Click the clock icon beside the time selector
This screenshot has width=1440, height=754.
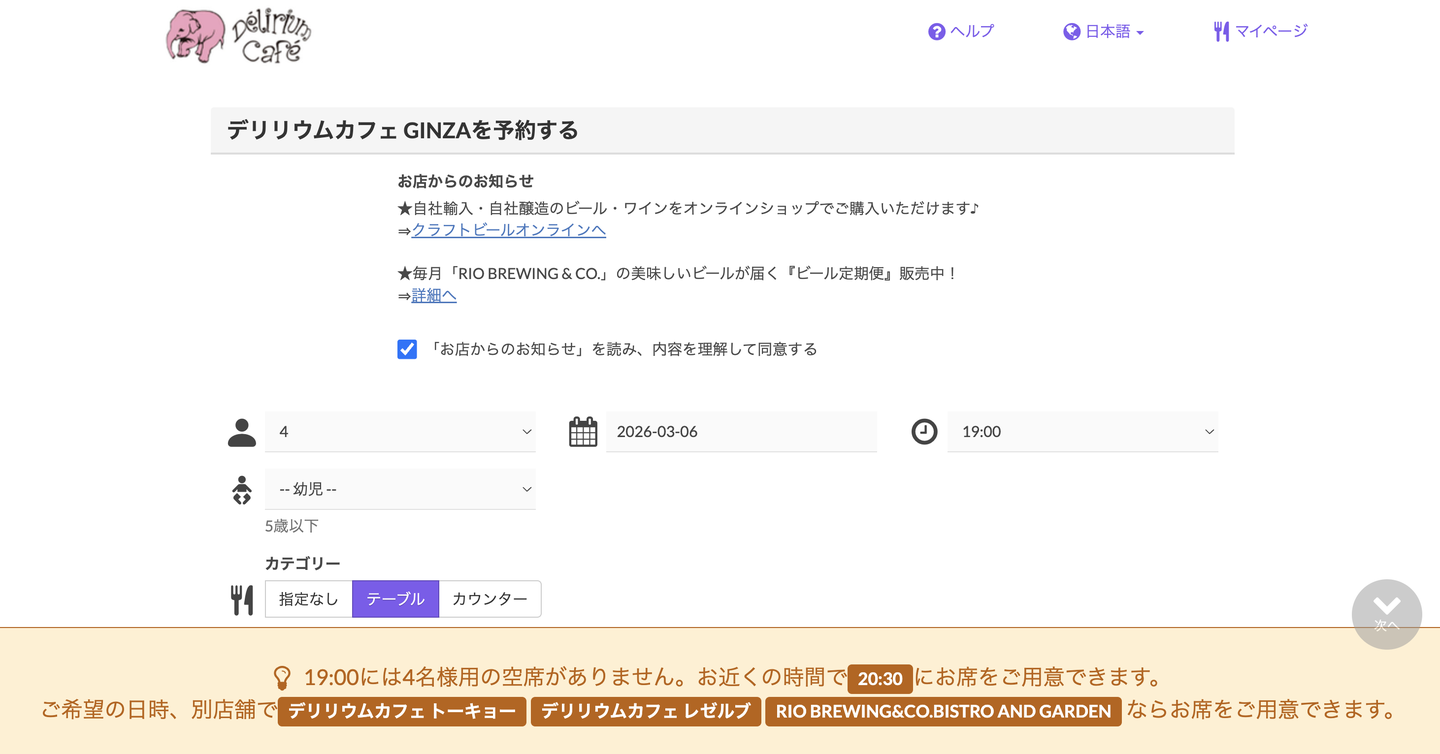[x=924, y=431]
